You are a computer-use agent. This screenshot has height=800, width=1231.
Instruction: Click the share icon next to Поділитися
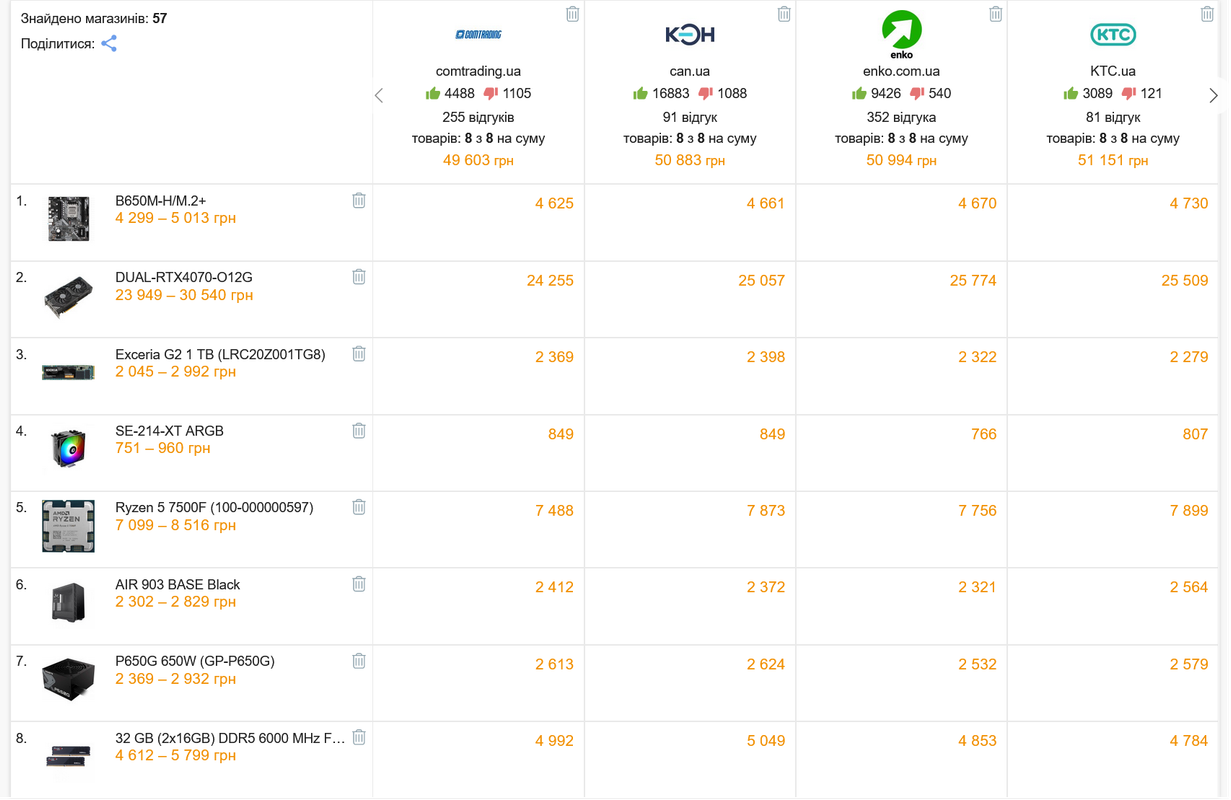[x=109, y=43]
